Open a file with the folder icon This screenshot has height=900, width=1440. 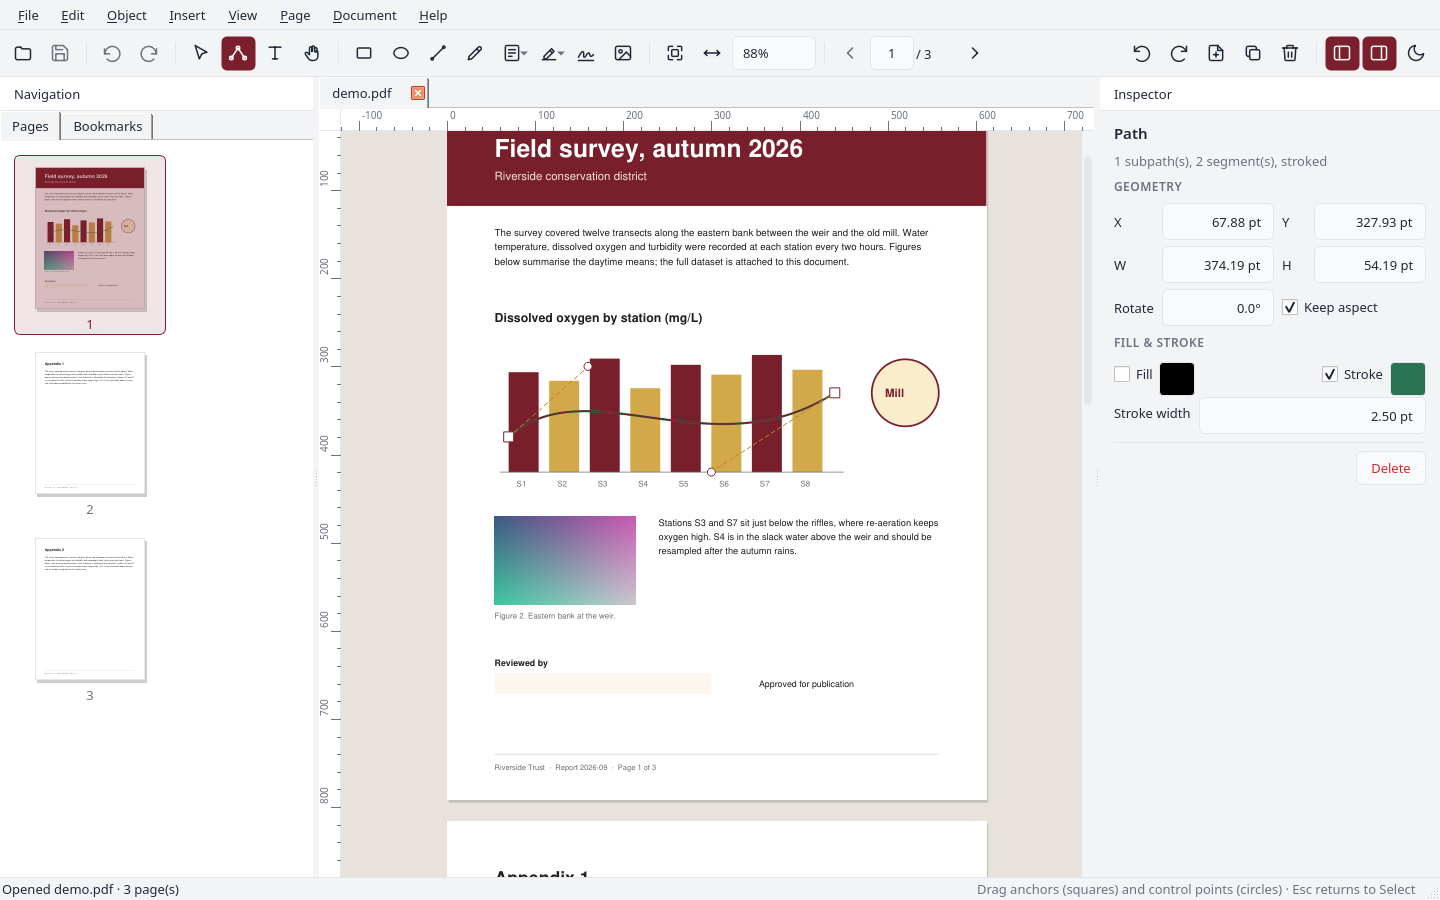click(x=23, y=53)
